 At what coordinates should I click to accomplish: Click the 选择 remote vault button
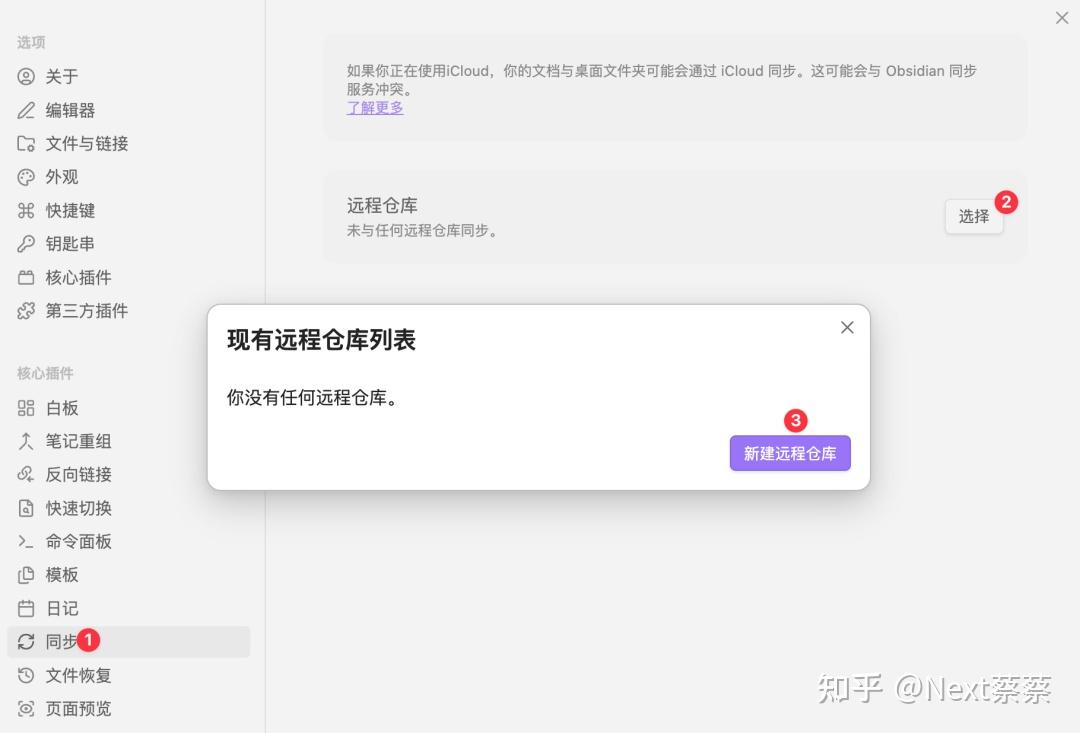[x=974, y=216]
